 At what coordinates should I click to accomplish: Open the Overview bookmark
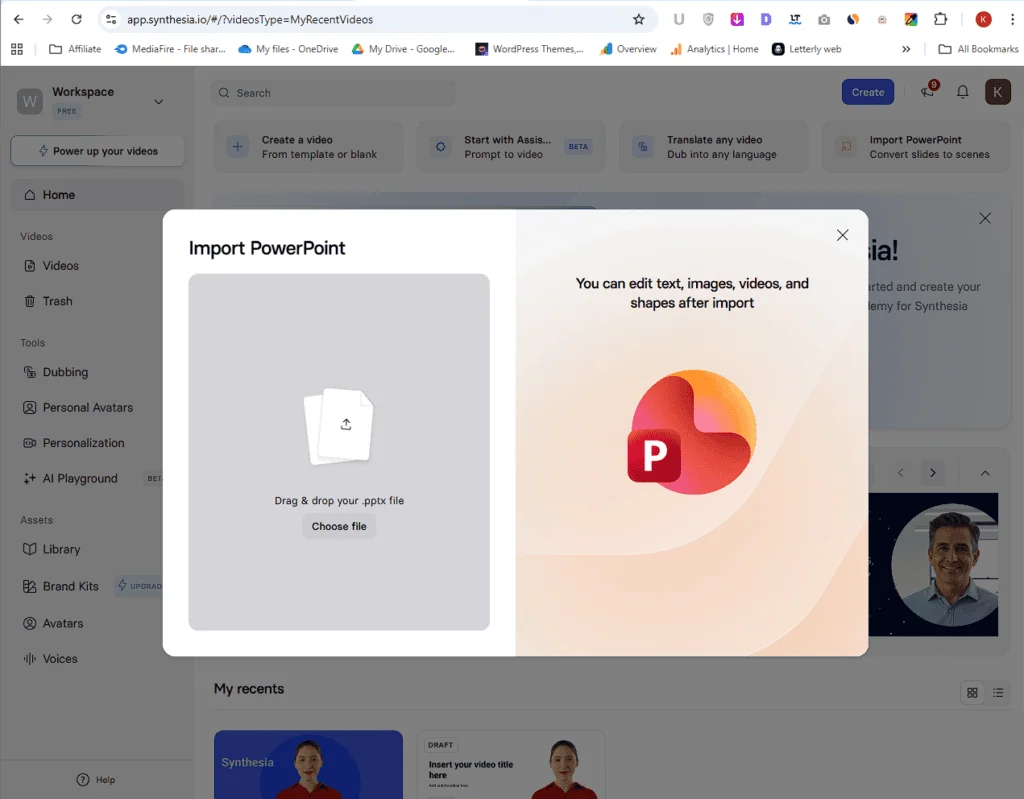tap(629, 49)
